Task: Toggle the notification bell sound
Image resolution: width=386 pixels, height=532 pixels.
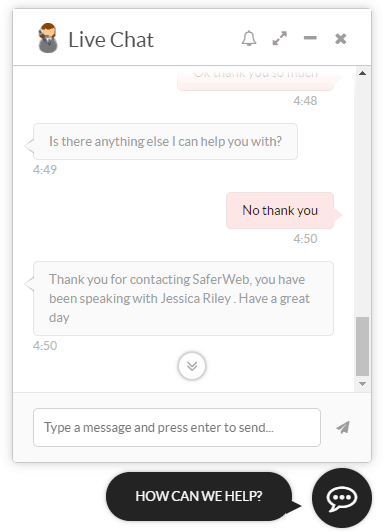Action: (249, 38)
